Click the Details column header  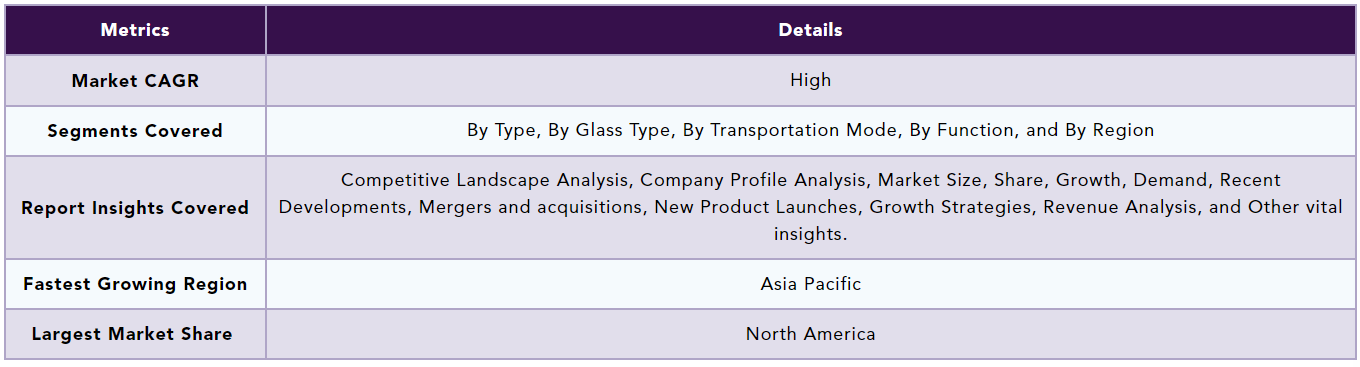(x=810, y=30)
